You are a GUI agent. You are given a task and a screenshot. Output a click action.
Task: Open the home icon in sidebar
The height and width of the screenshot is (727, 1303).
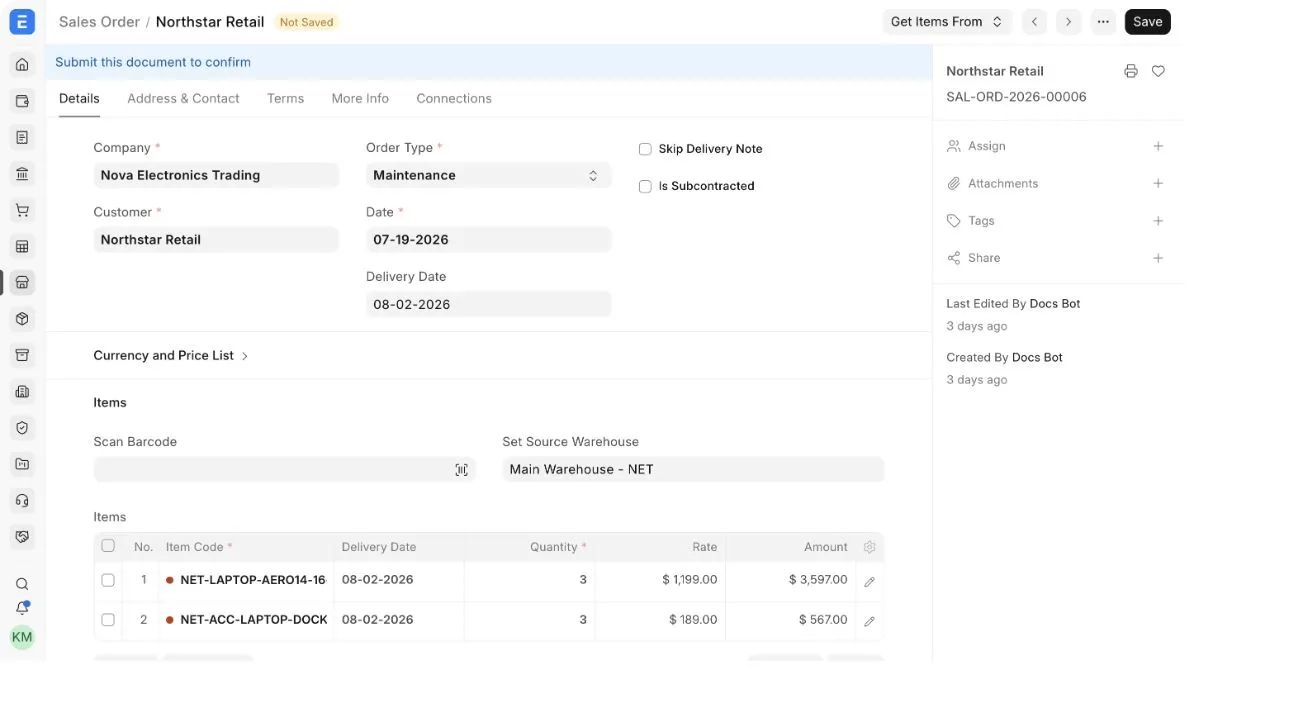tap(22, 65)
